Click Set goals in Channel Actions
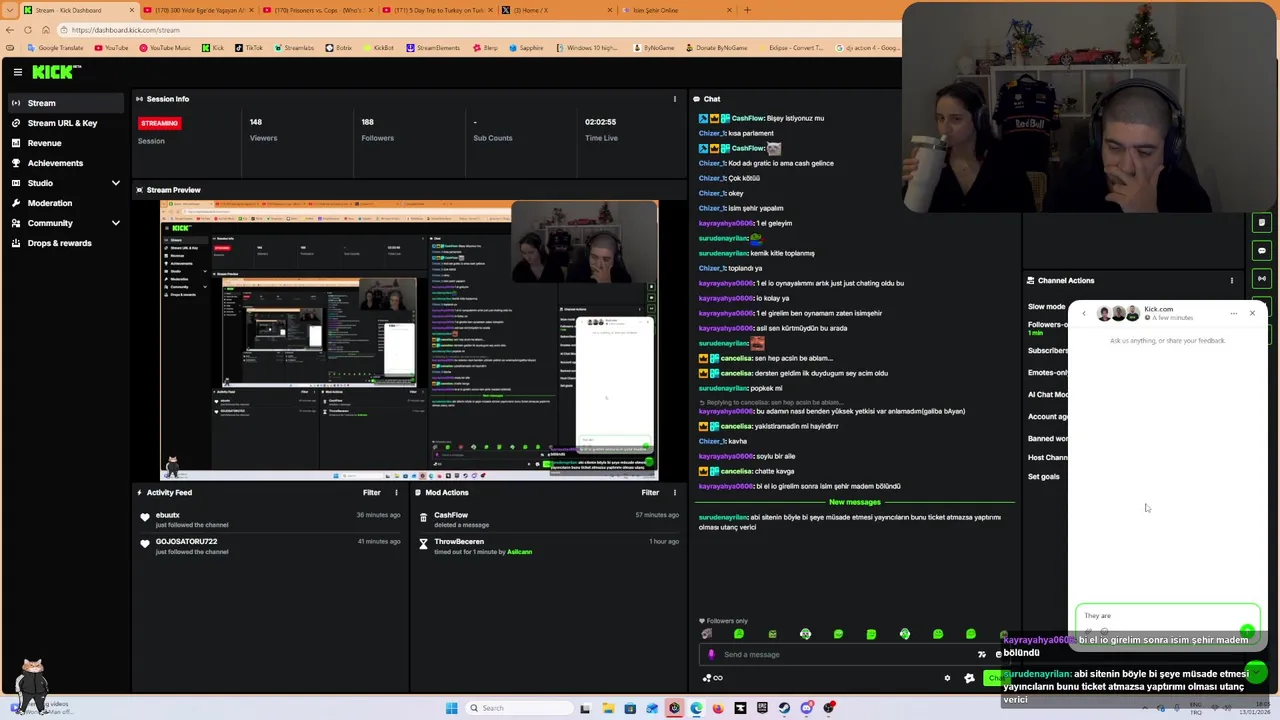The image size is (1280, 720). coord(1043,477)
